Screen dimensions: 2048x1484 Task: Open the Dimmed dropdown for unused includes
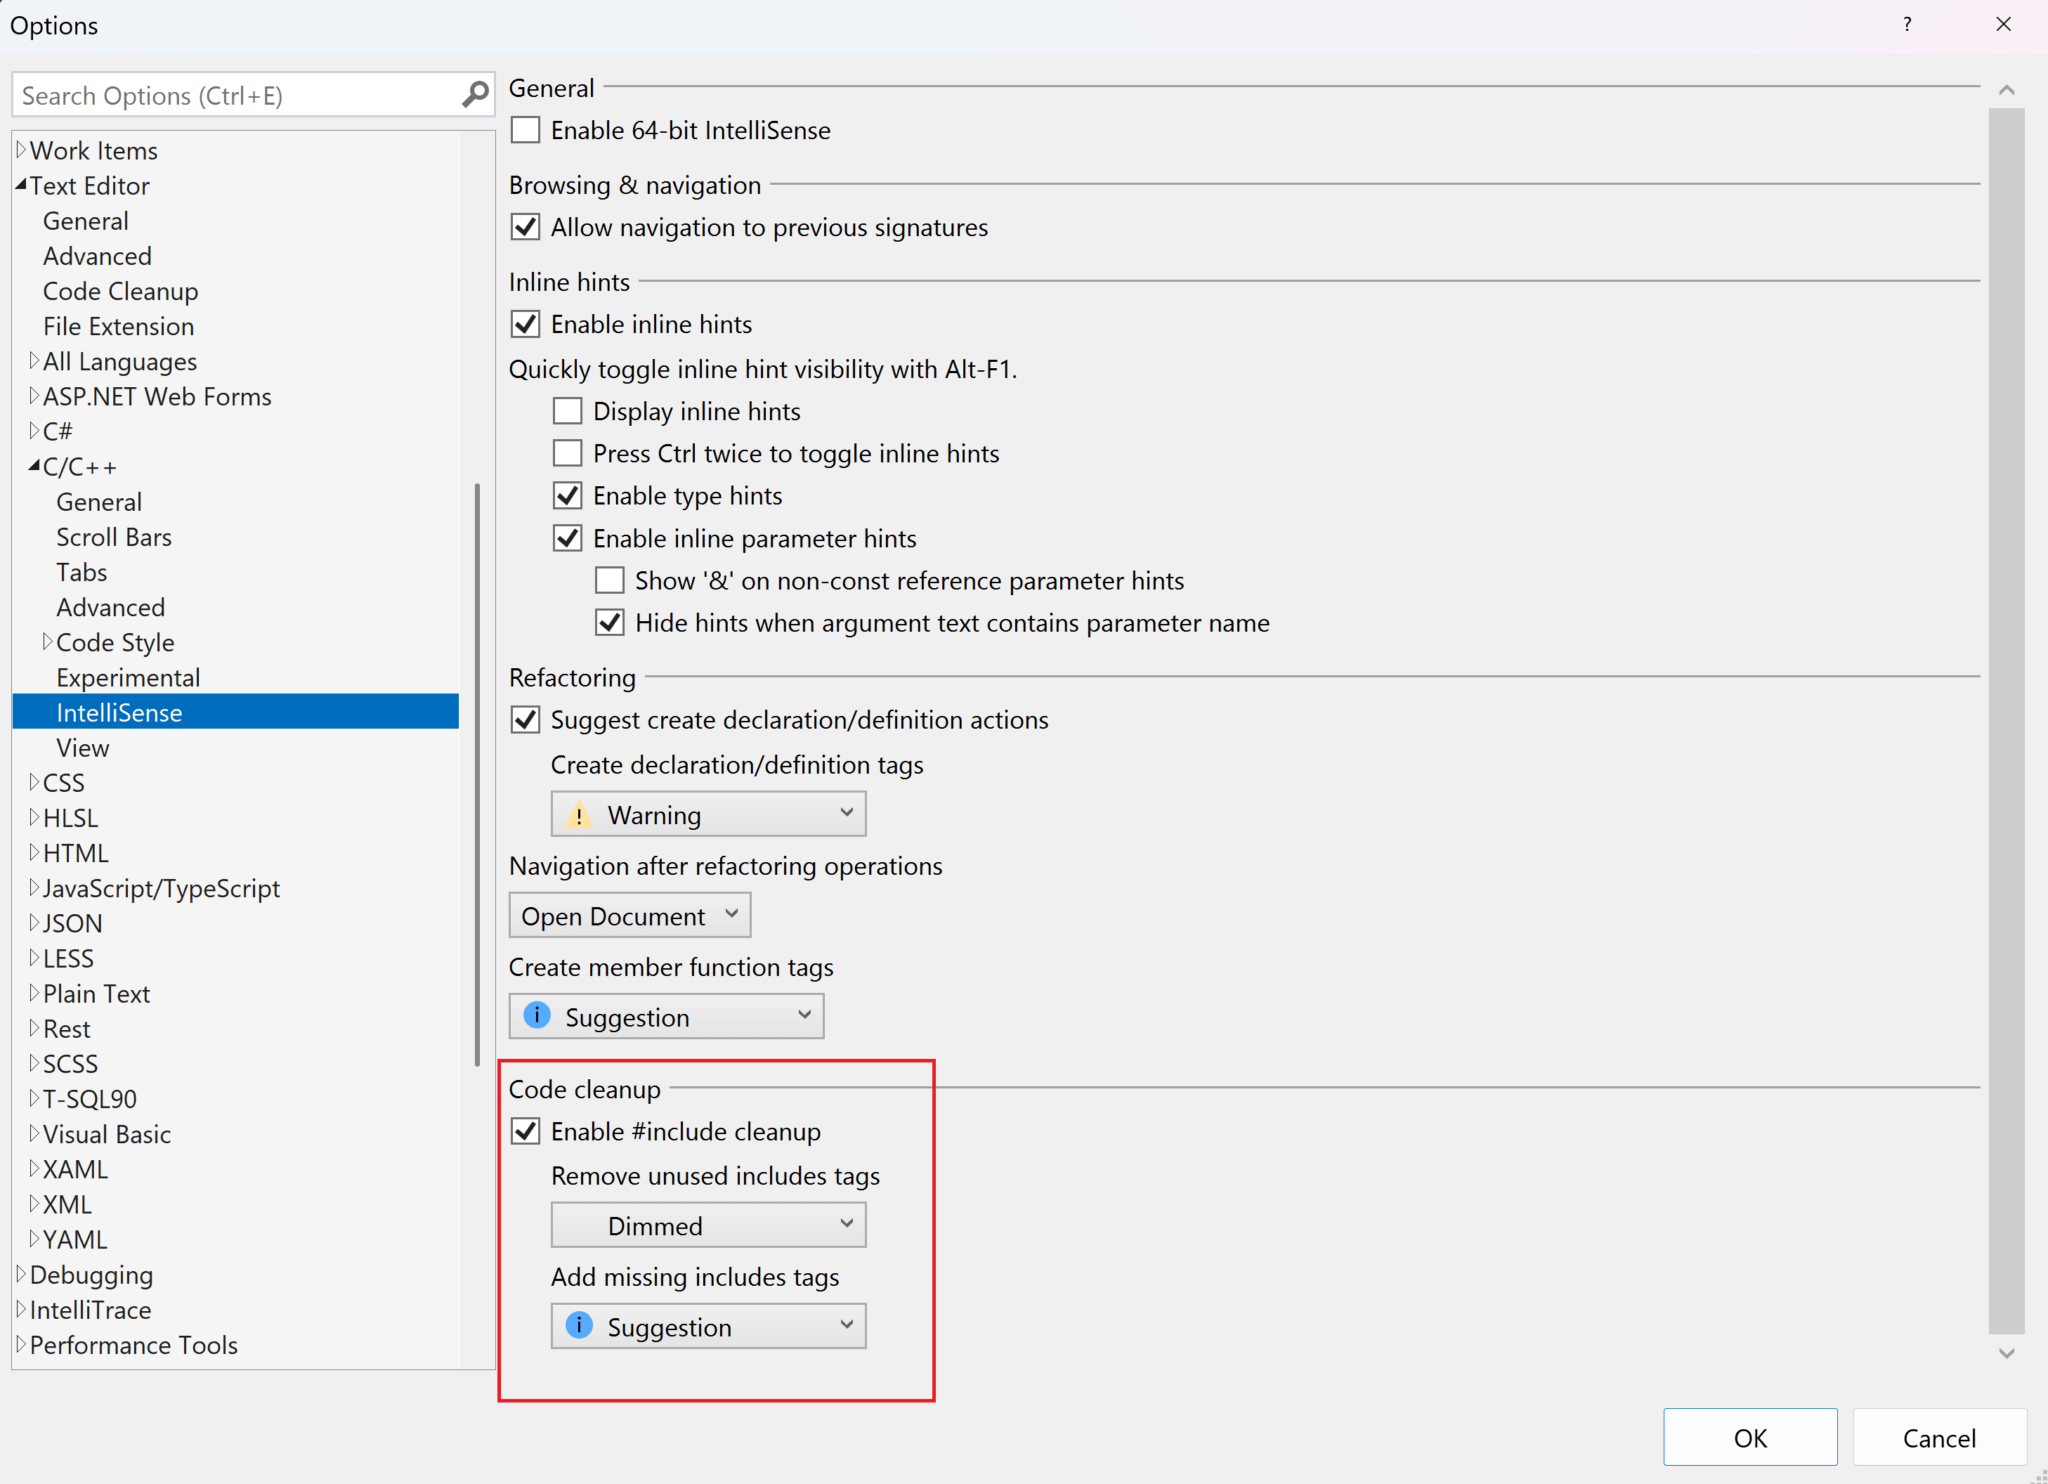click(x=707, y=1225)
